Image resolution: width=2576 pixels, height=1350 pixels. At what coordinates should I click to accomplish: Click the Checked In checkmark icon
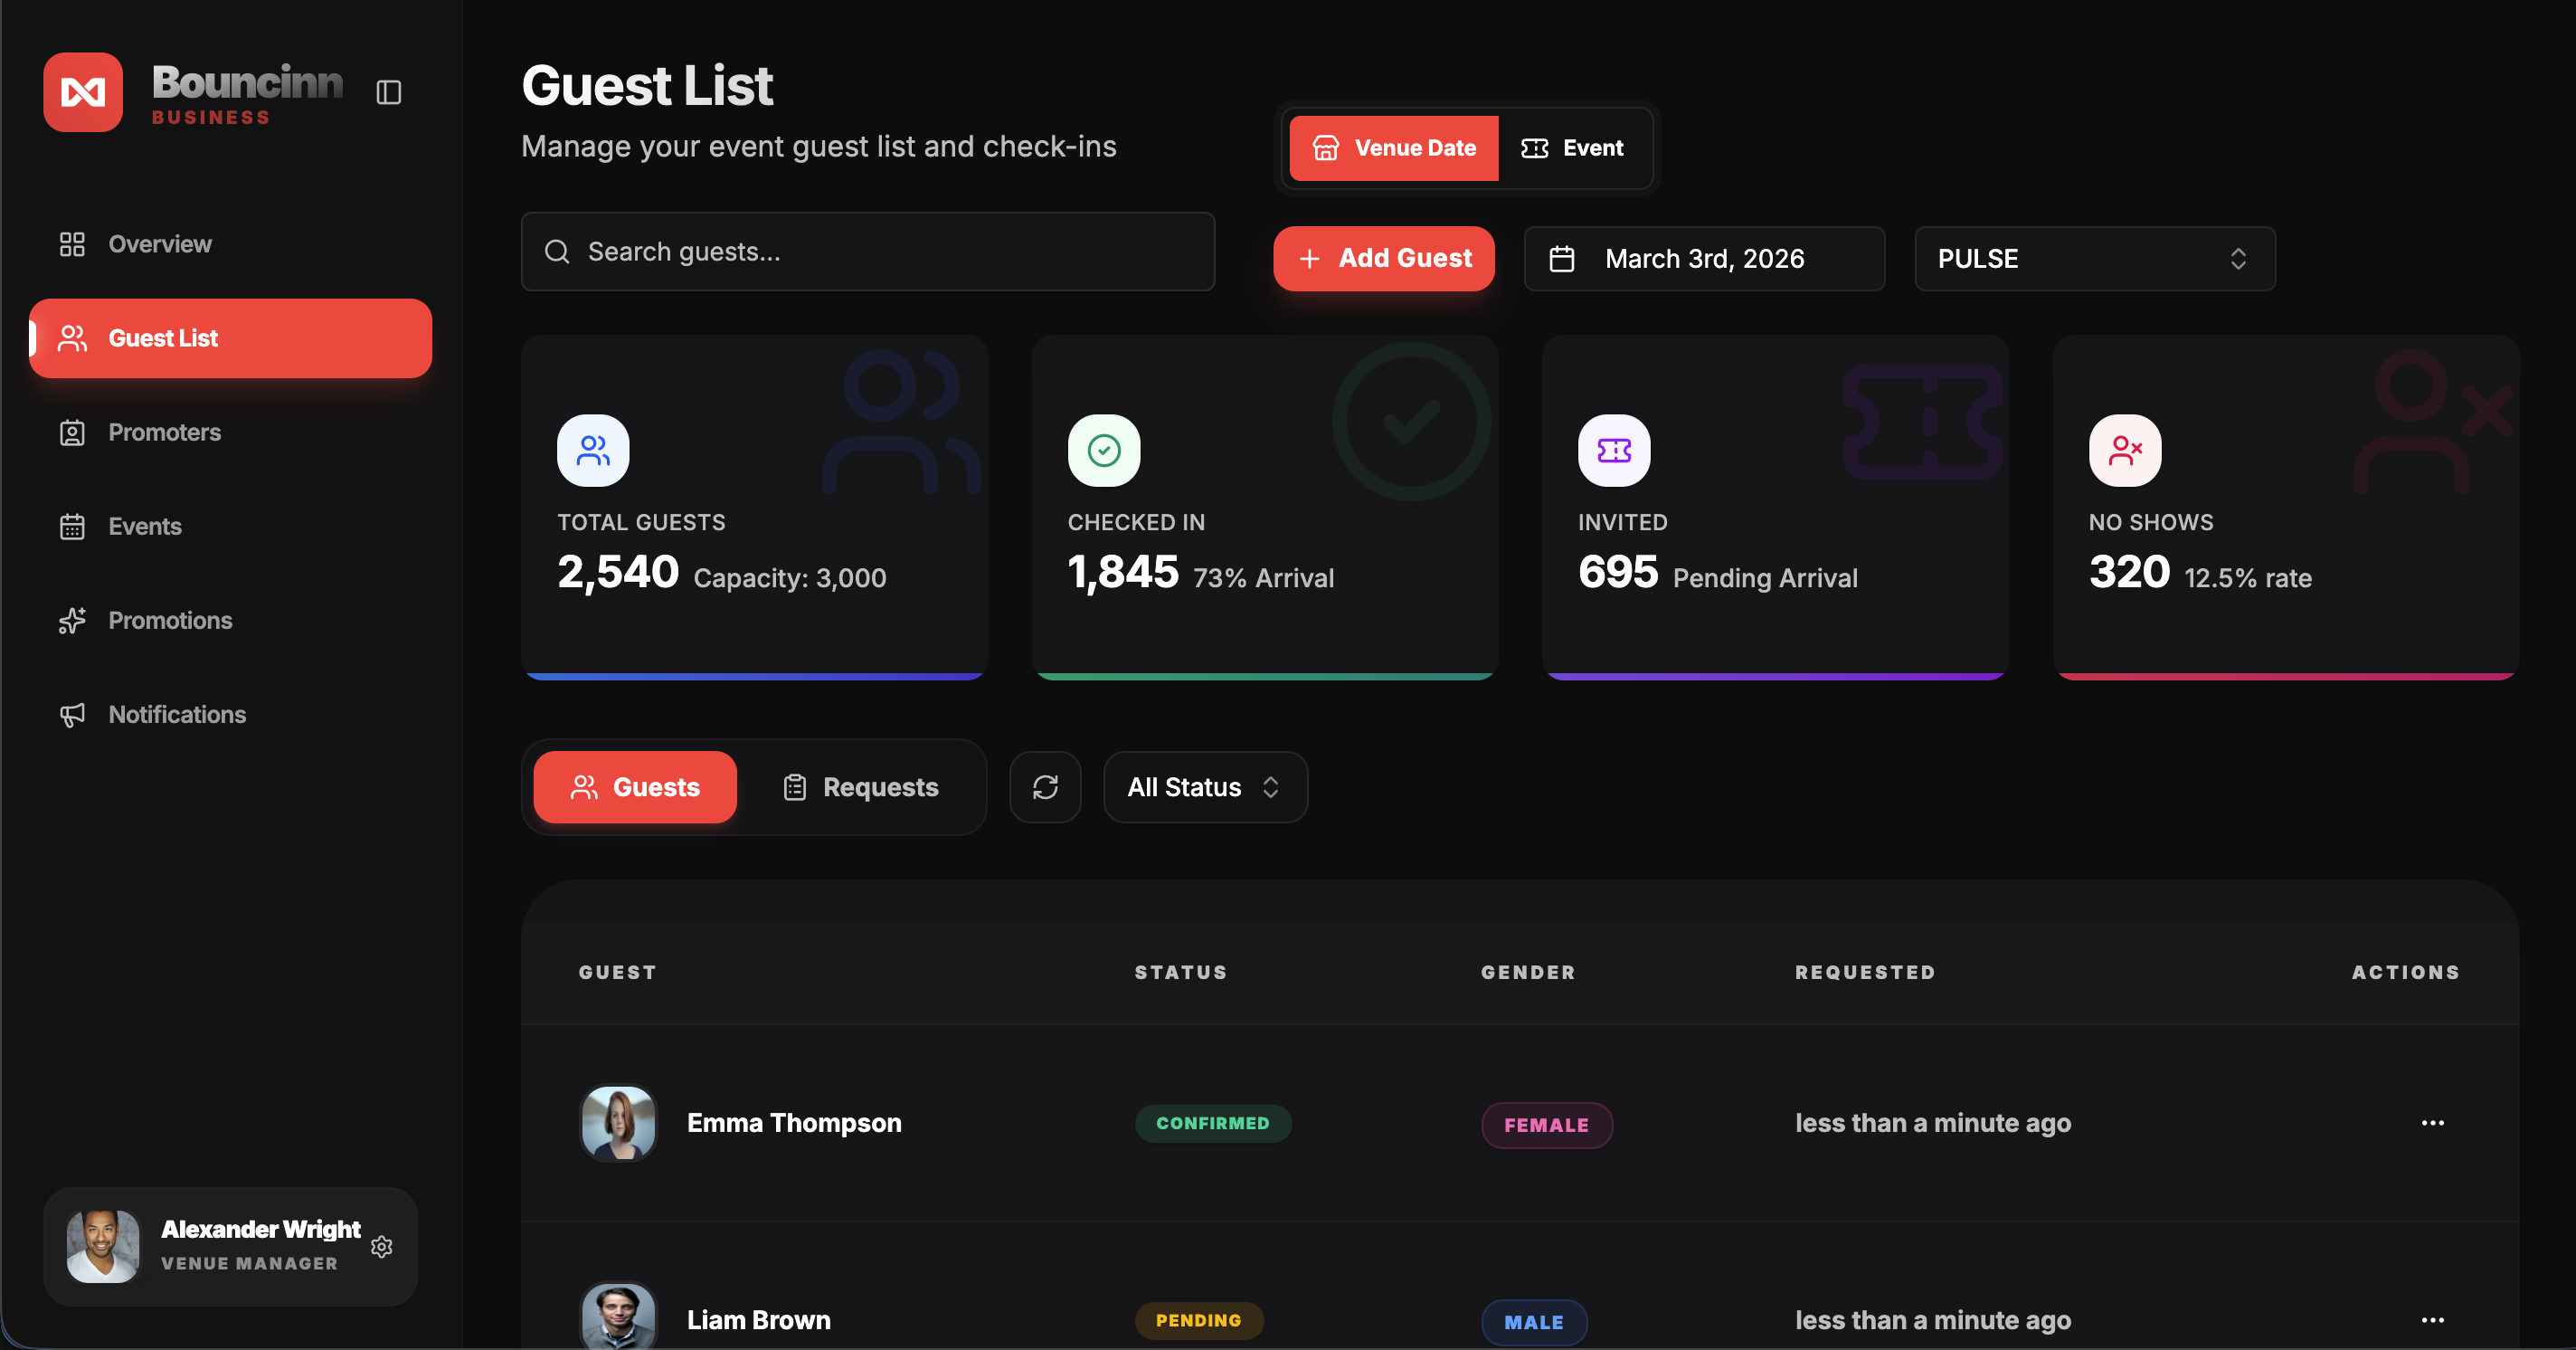click(1103, 451)
